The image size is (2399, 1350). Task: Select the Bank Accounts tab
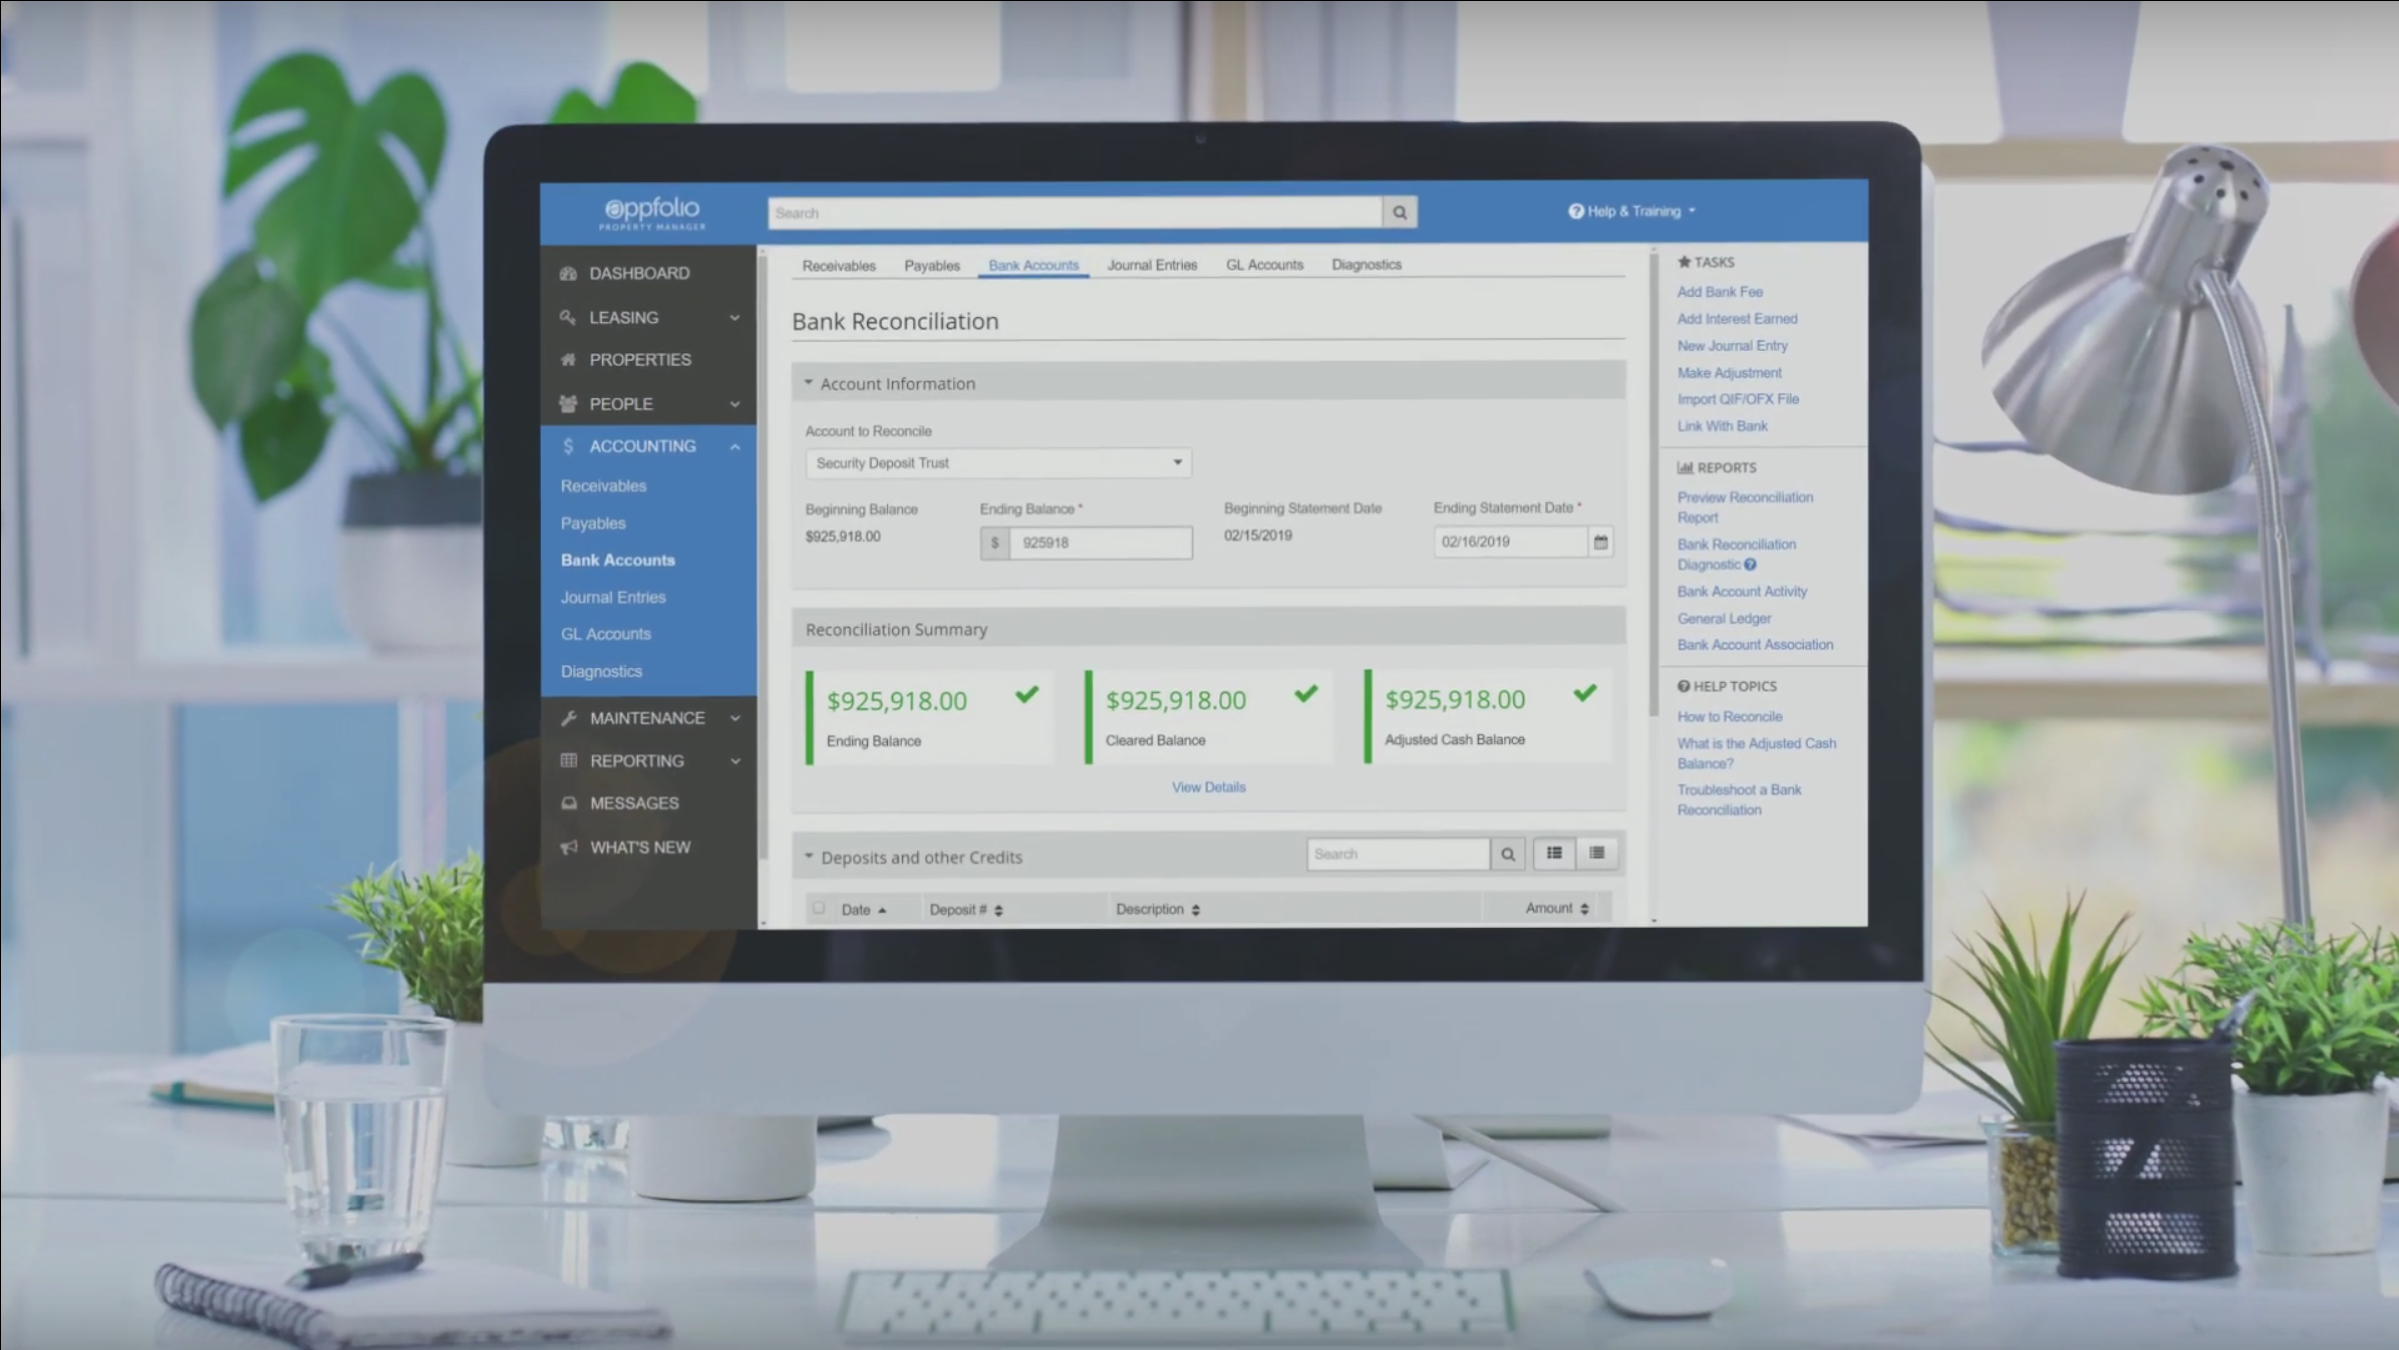pyautogui.click(x=1033, y=266)
